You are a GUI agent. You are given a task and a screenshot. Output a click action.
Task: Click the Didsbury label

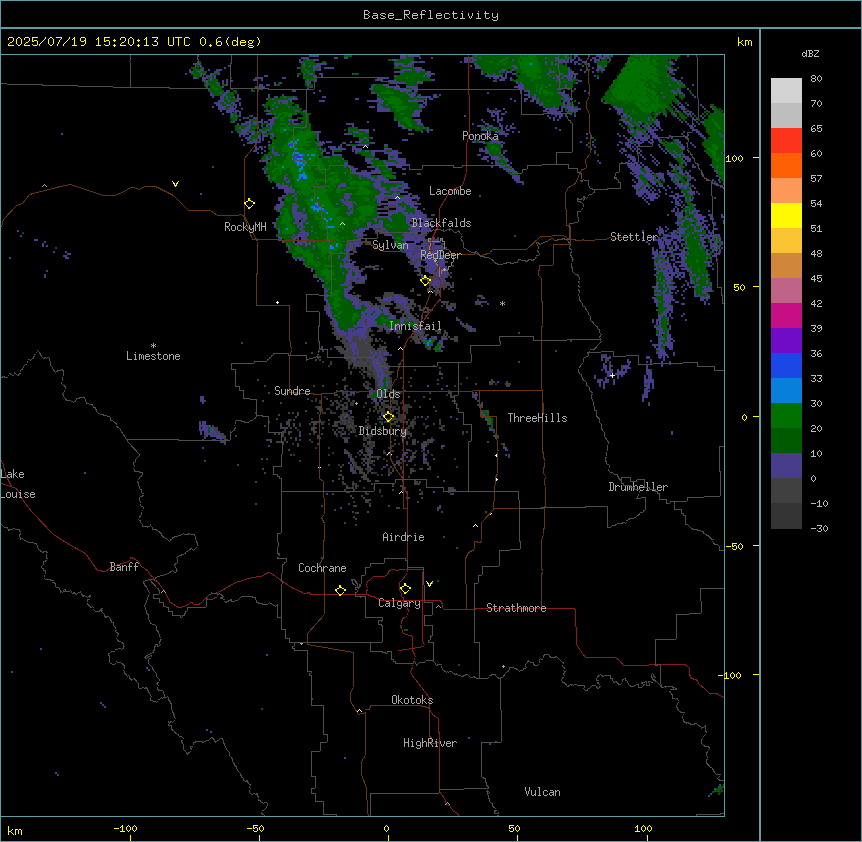click(383, 431)
